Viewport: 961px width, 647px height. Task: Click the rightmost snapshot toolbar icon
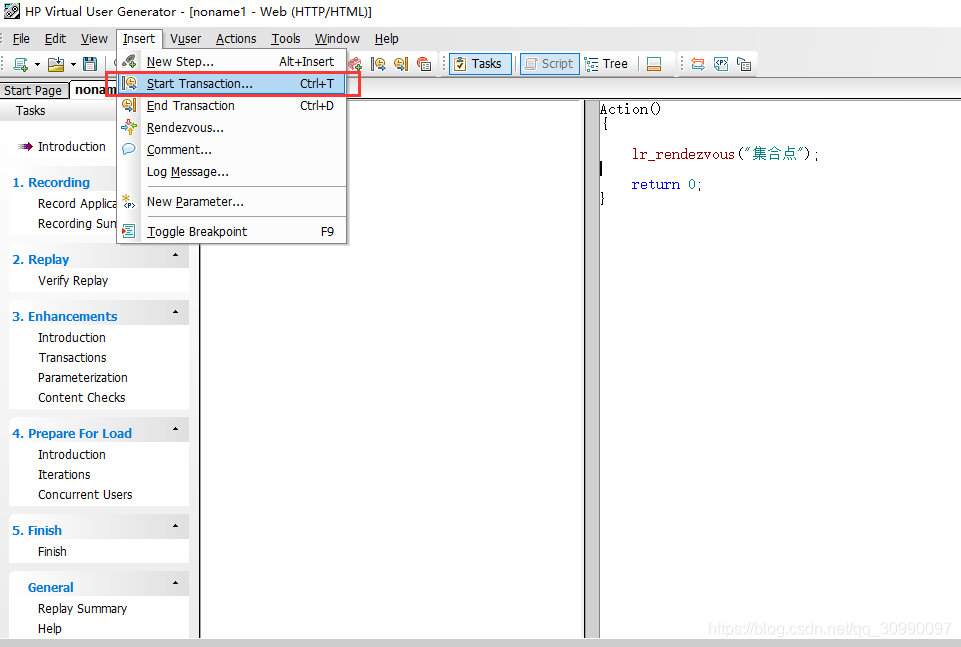point(744,64)
